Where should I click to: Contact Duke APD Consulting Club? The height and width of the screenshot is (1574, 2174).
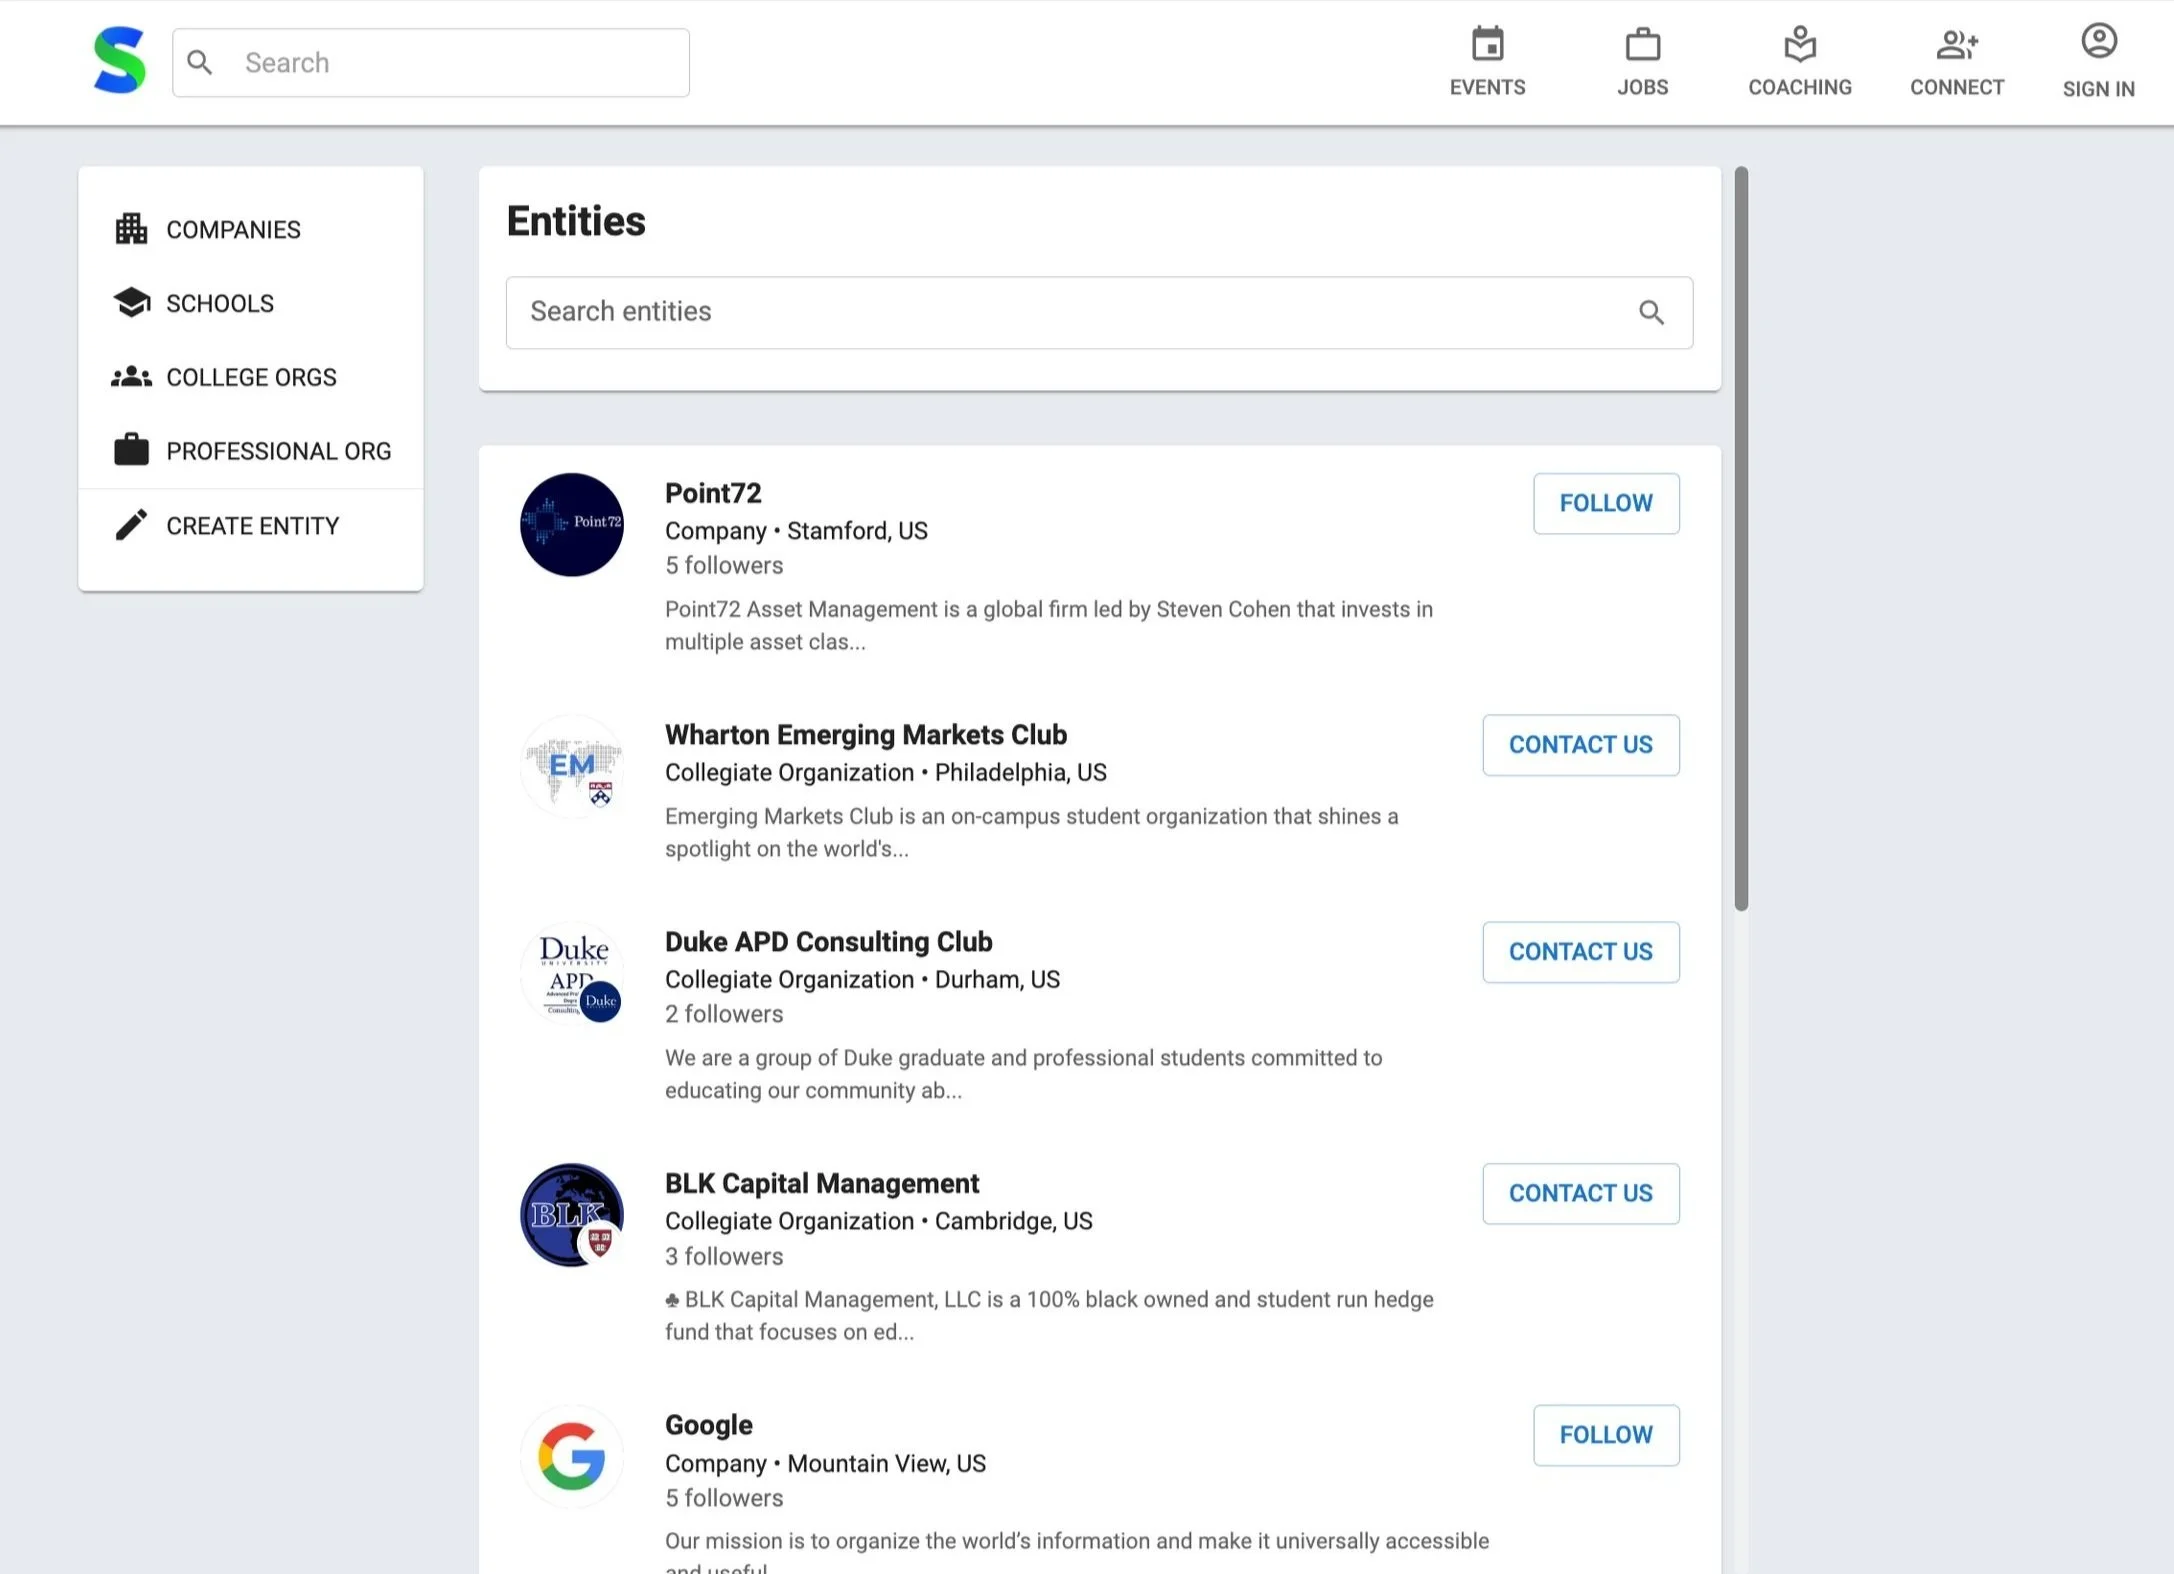click(1579, 952)
